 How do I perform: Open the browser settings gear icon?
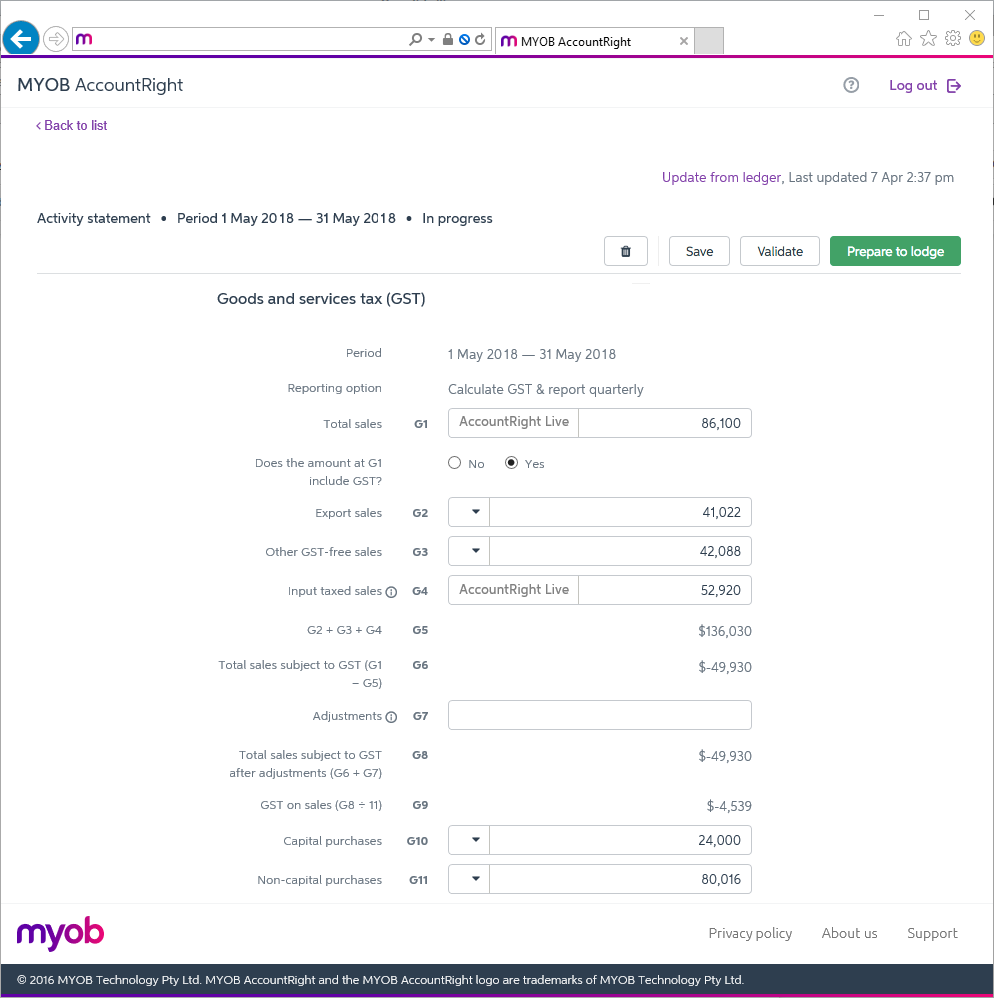coord(952,37)
